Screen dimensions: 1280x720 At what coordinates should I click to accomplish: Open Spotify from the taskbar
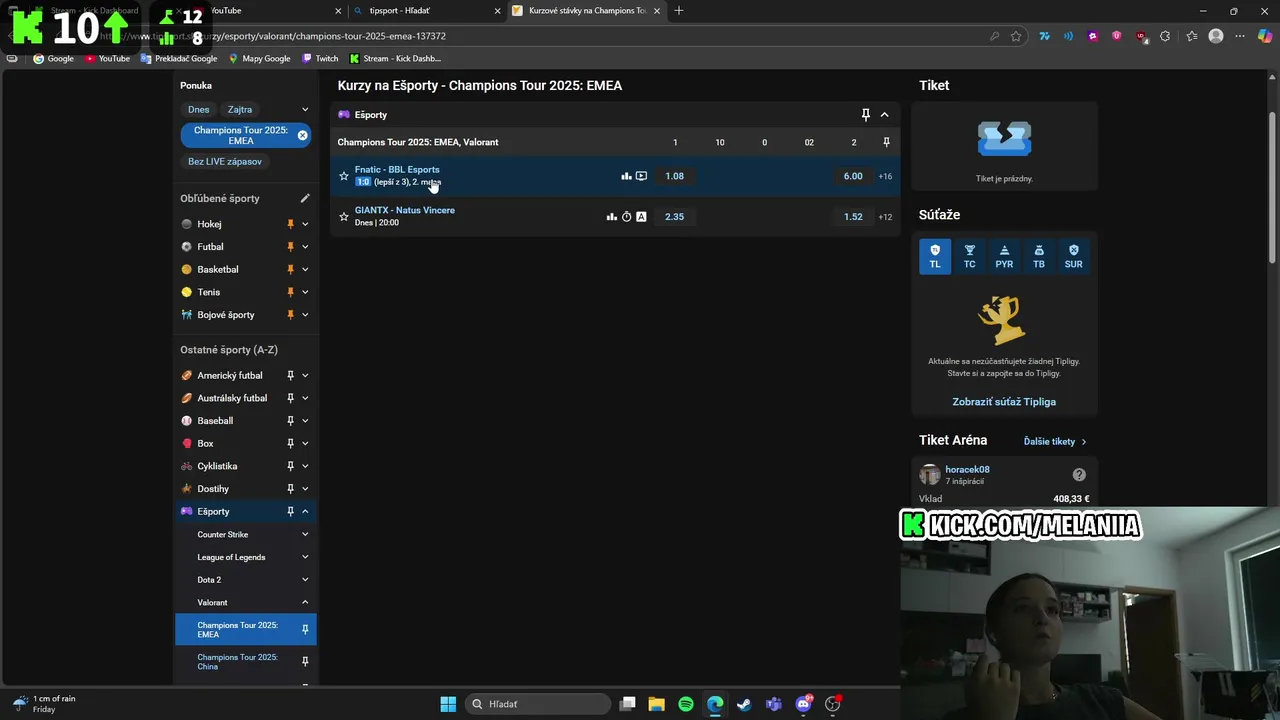click(x=686, y=704)
